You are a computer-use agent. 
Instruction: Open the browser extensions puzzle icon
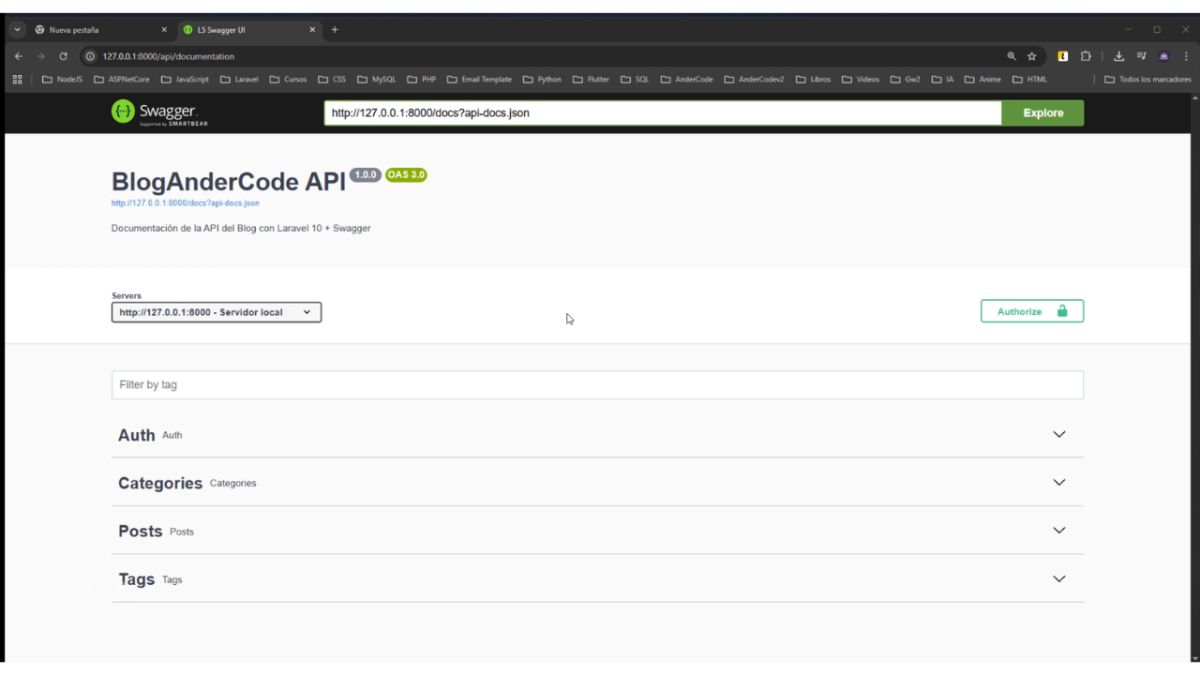pos(1085,57)
